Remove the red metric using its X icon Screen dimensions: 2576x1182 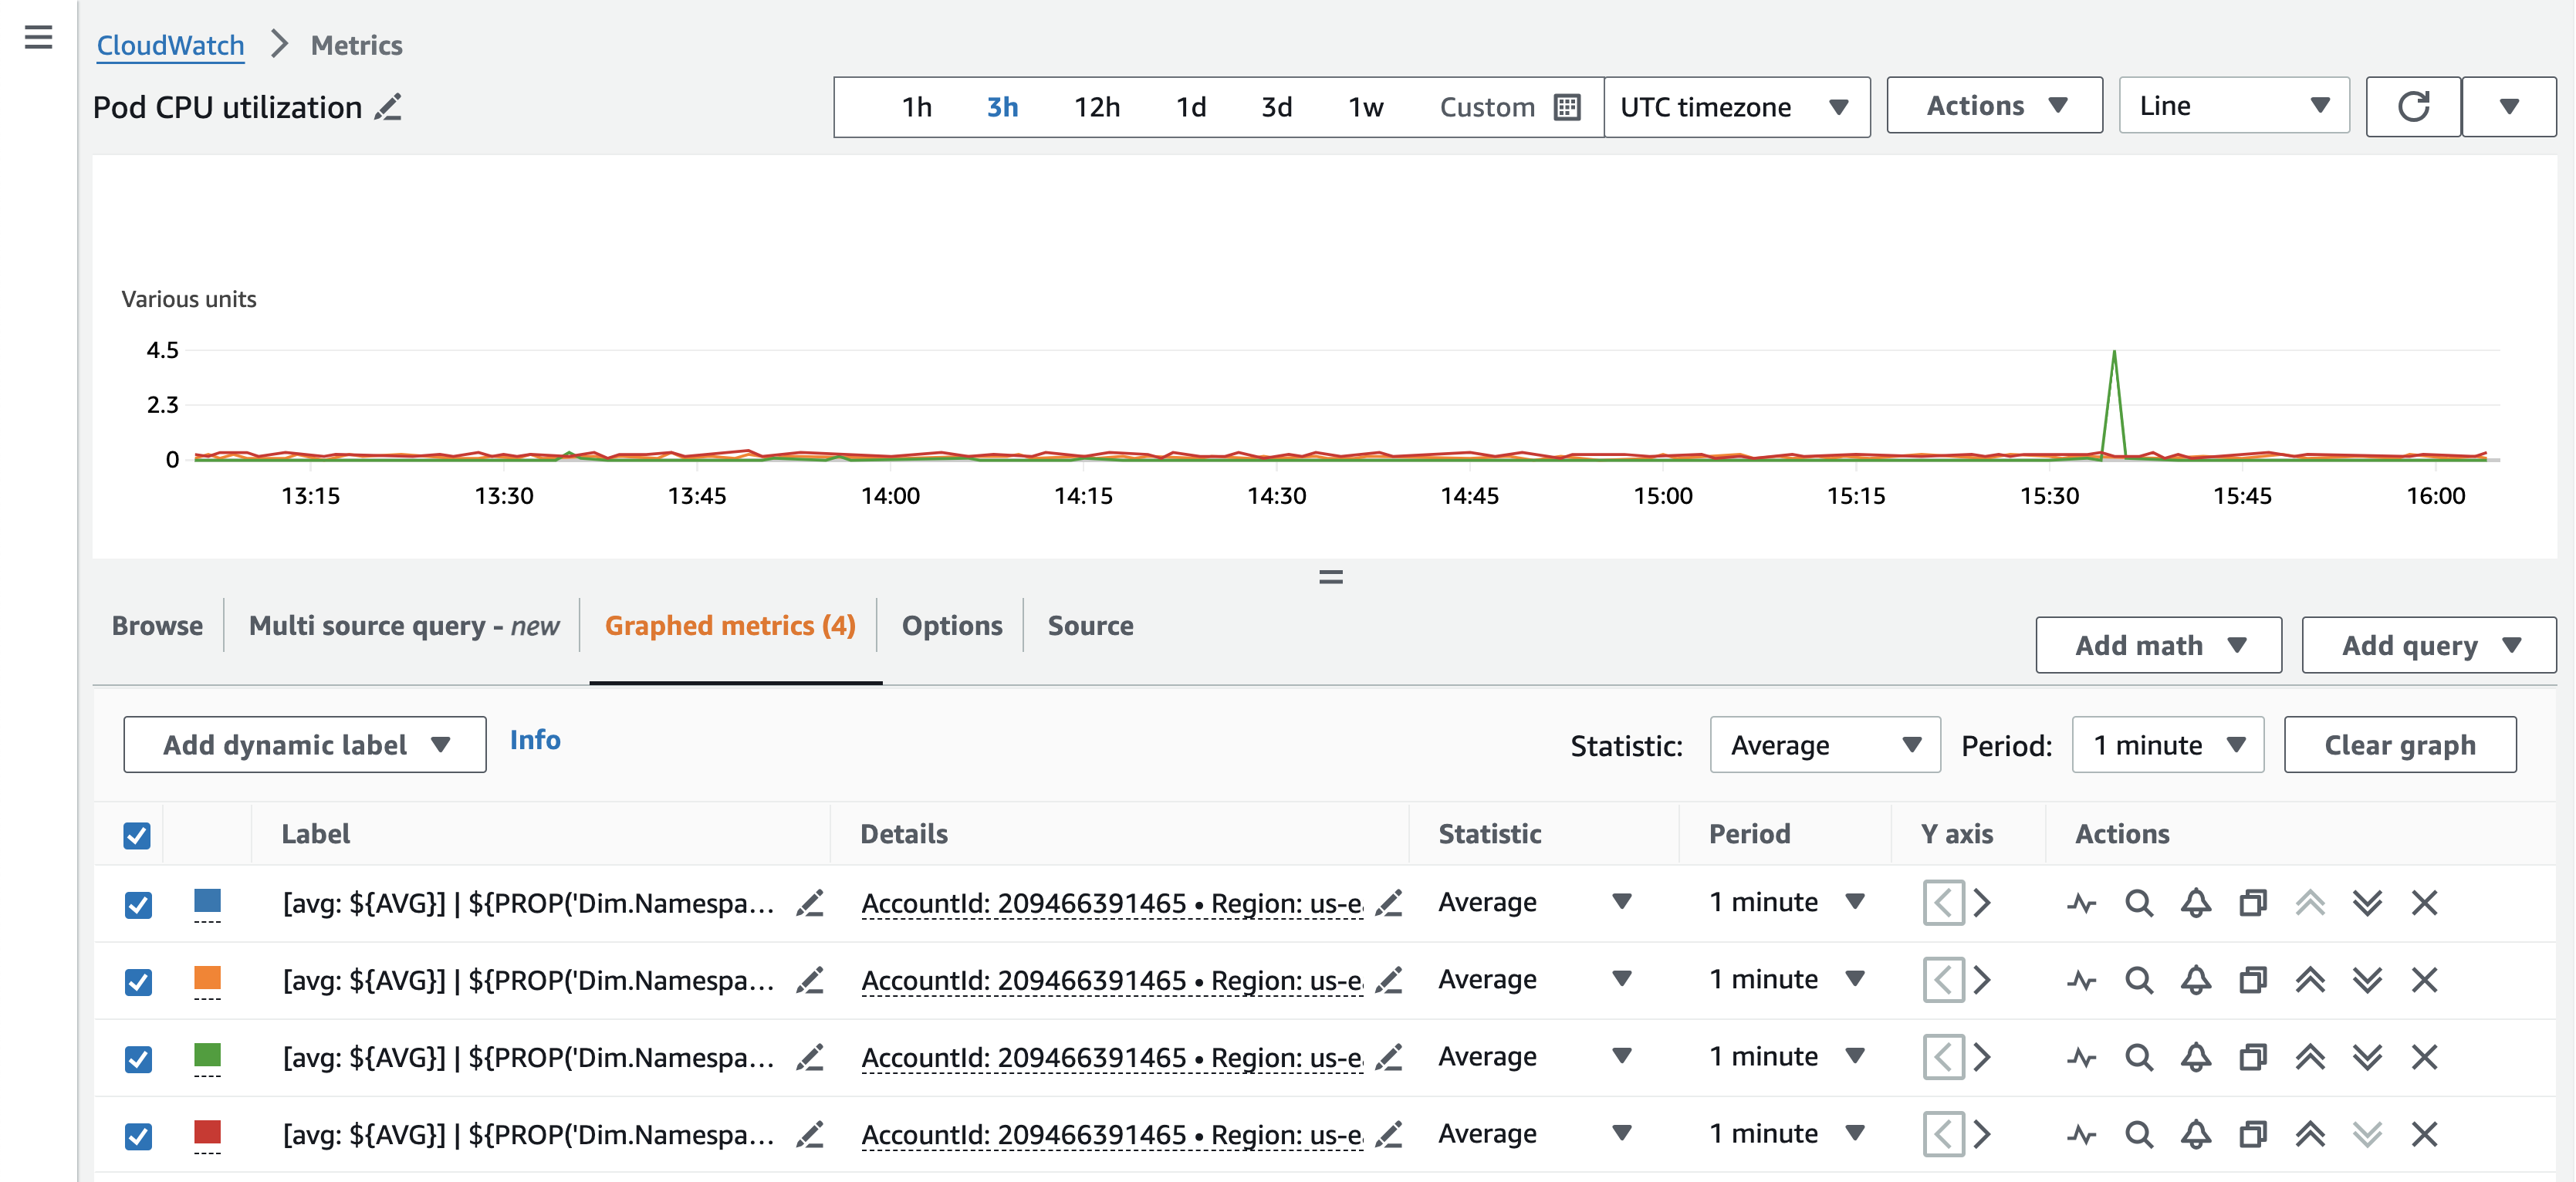coord(2426,1134)
